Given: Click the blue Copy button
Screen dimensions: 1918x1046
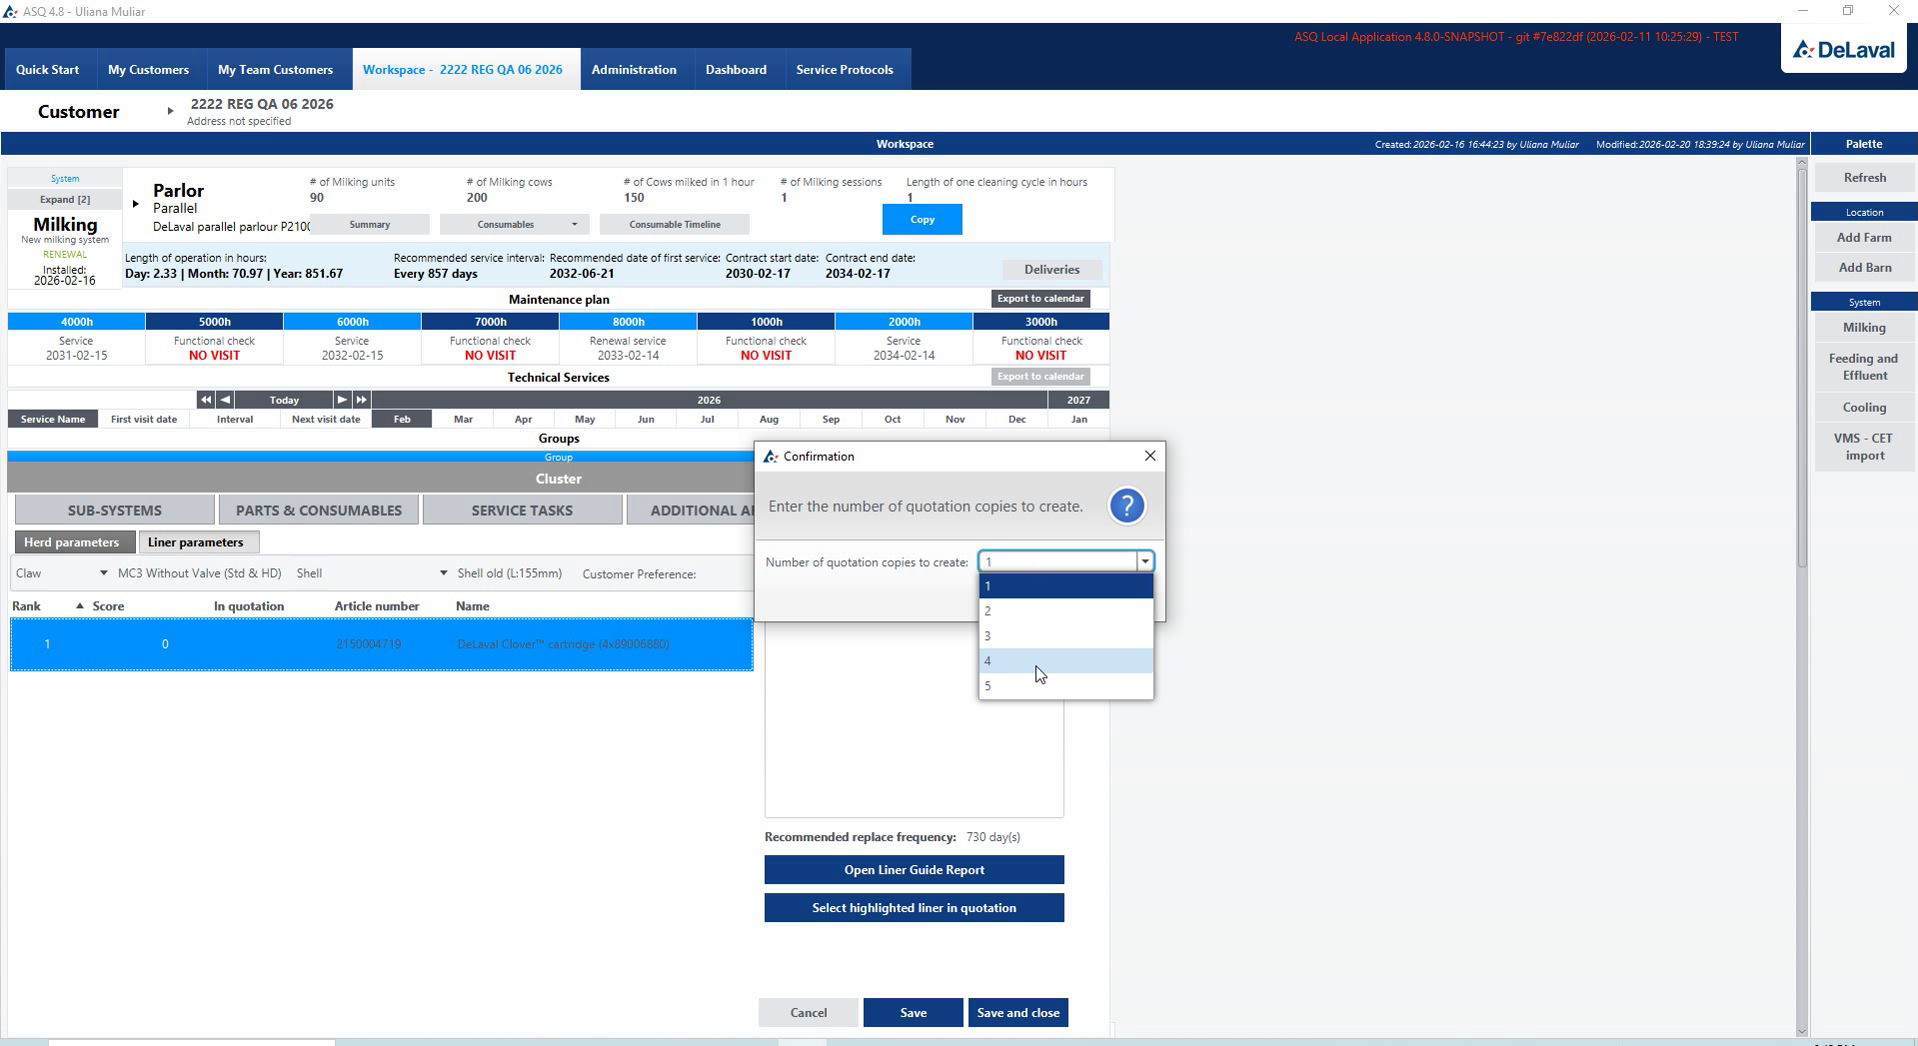Looking at the screenshot, I should (922, 219).
